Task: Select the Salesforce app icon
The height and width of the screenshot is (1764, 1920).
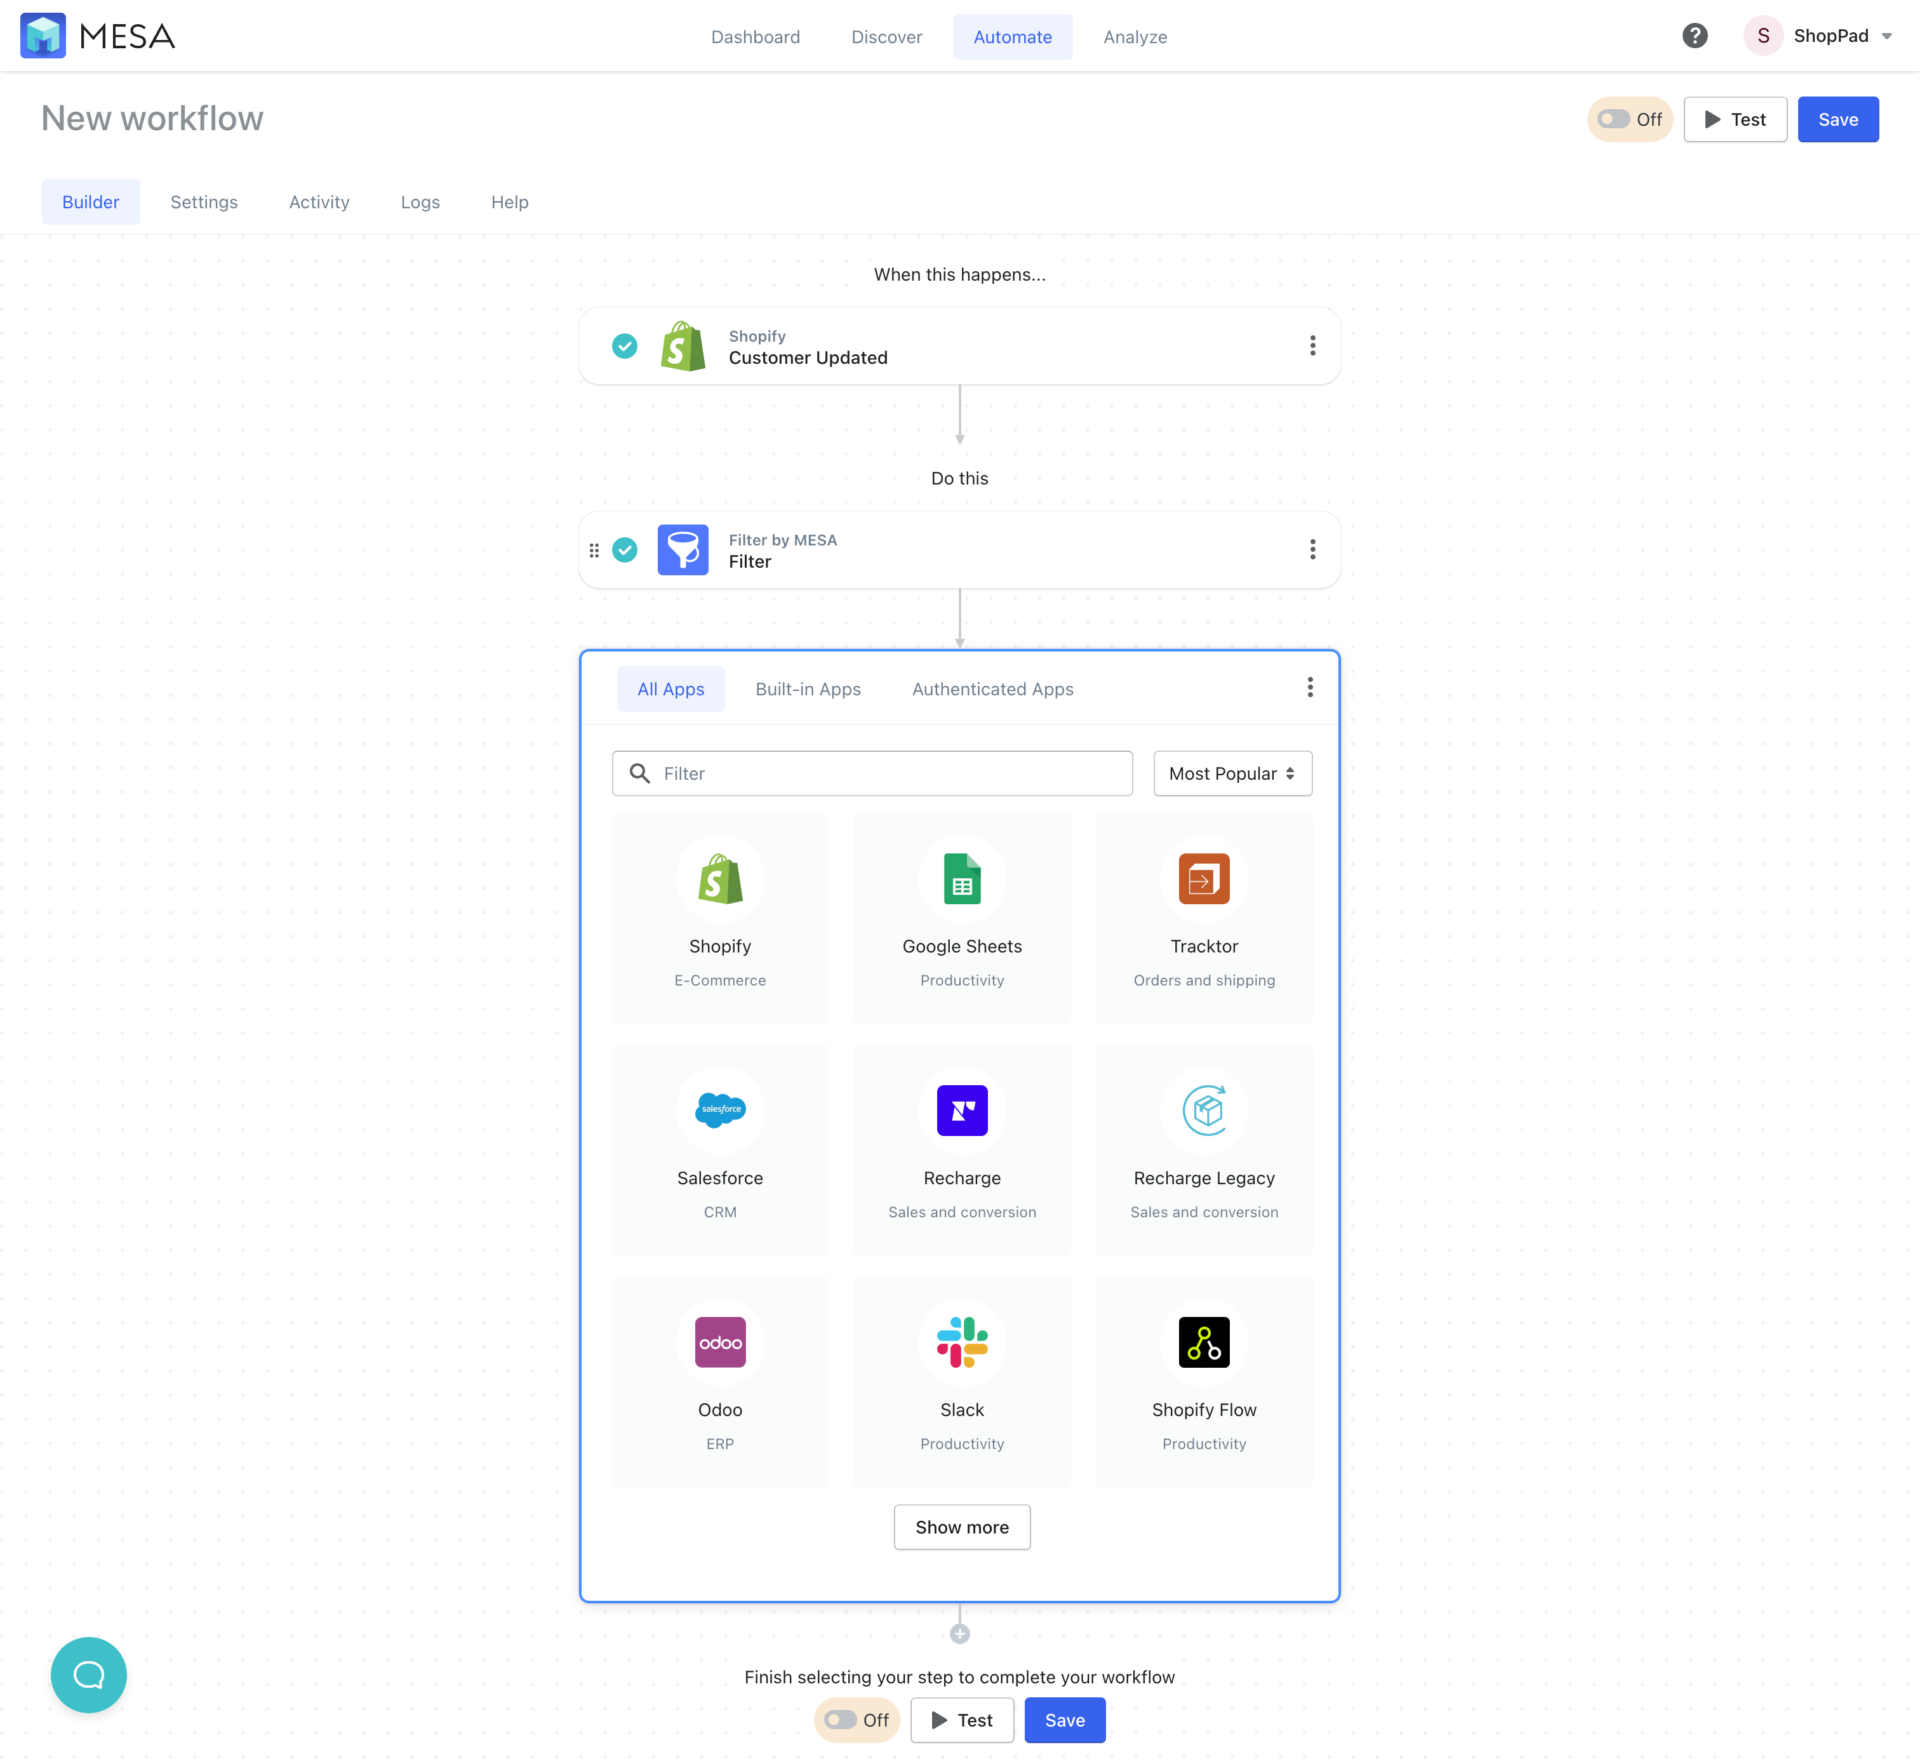Action: point(720,1110)
